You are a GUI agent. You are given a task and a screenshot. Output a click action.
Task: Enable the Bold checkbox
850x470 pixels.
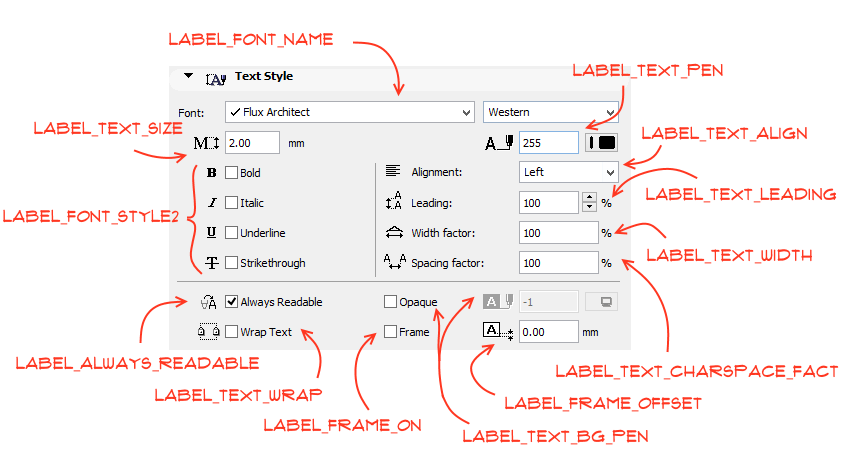tap(231, 173)
